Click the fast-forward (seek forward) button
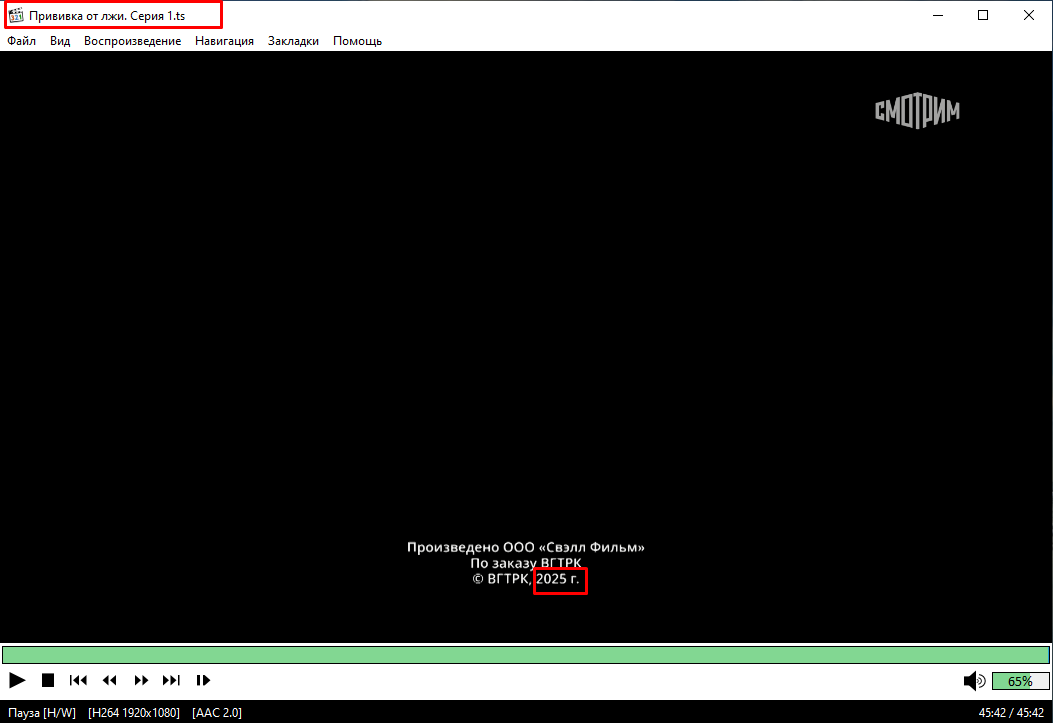 pos(141,680)
